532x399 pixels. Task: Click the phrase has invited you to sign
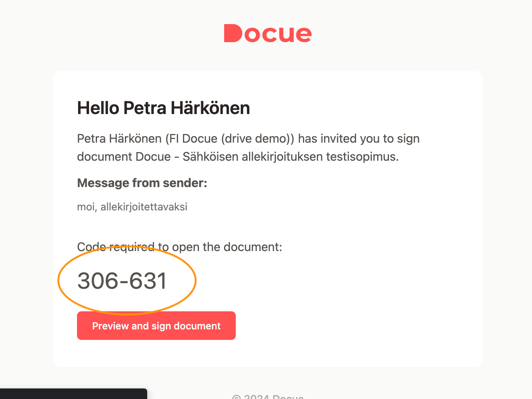(x=359, y=139)
